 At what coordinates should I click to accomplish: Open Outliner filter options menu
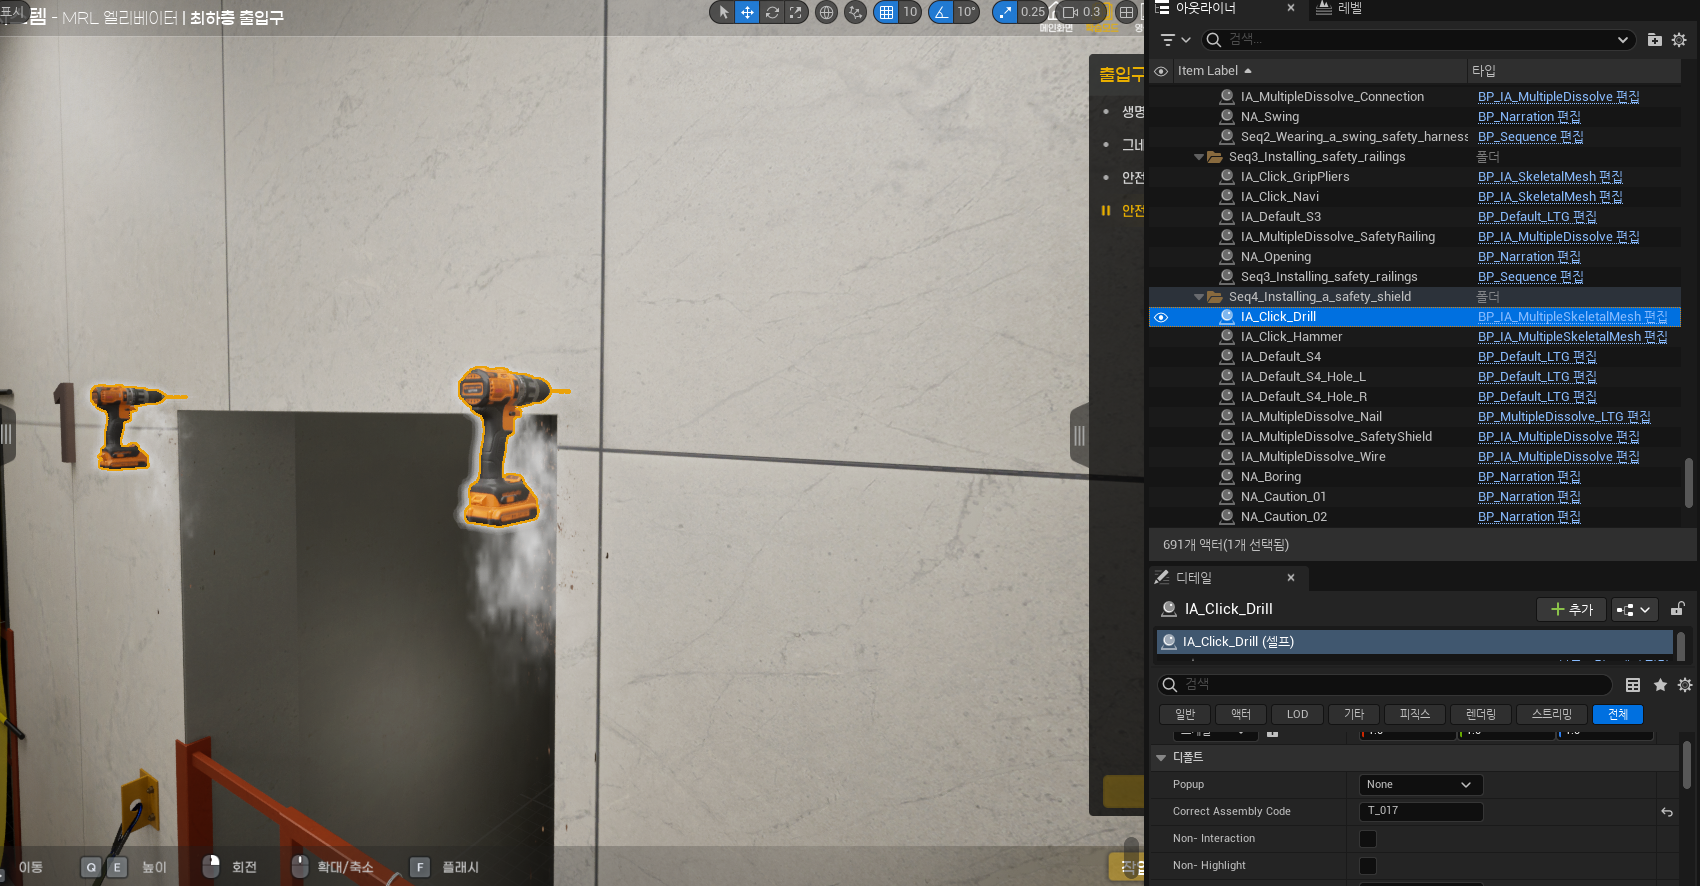1175,40
